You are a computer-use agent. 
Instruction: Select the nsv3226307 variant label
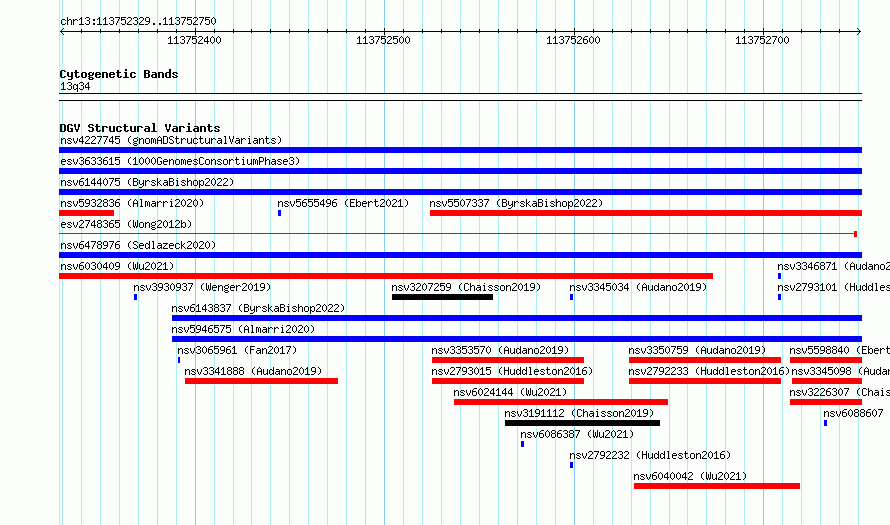[839, 392]
